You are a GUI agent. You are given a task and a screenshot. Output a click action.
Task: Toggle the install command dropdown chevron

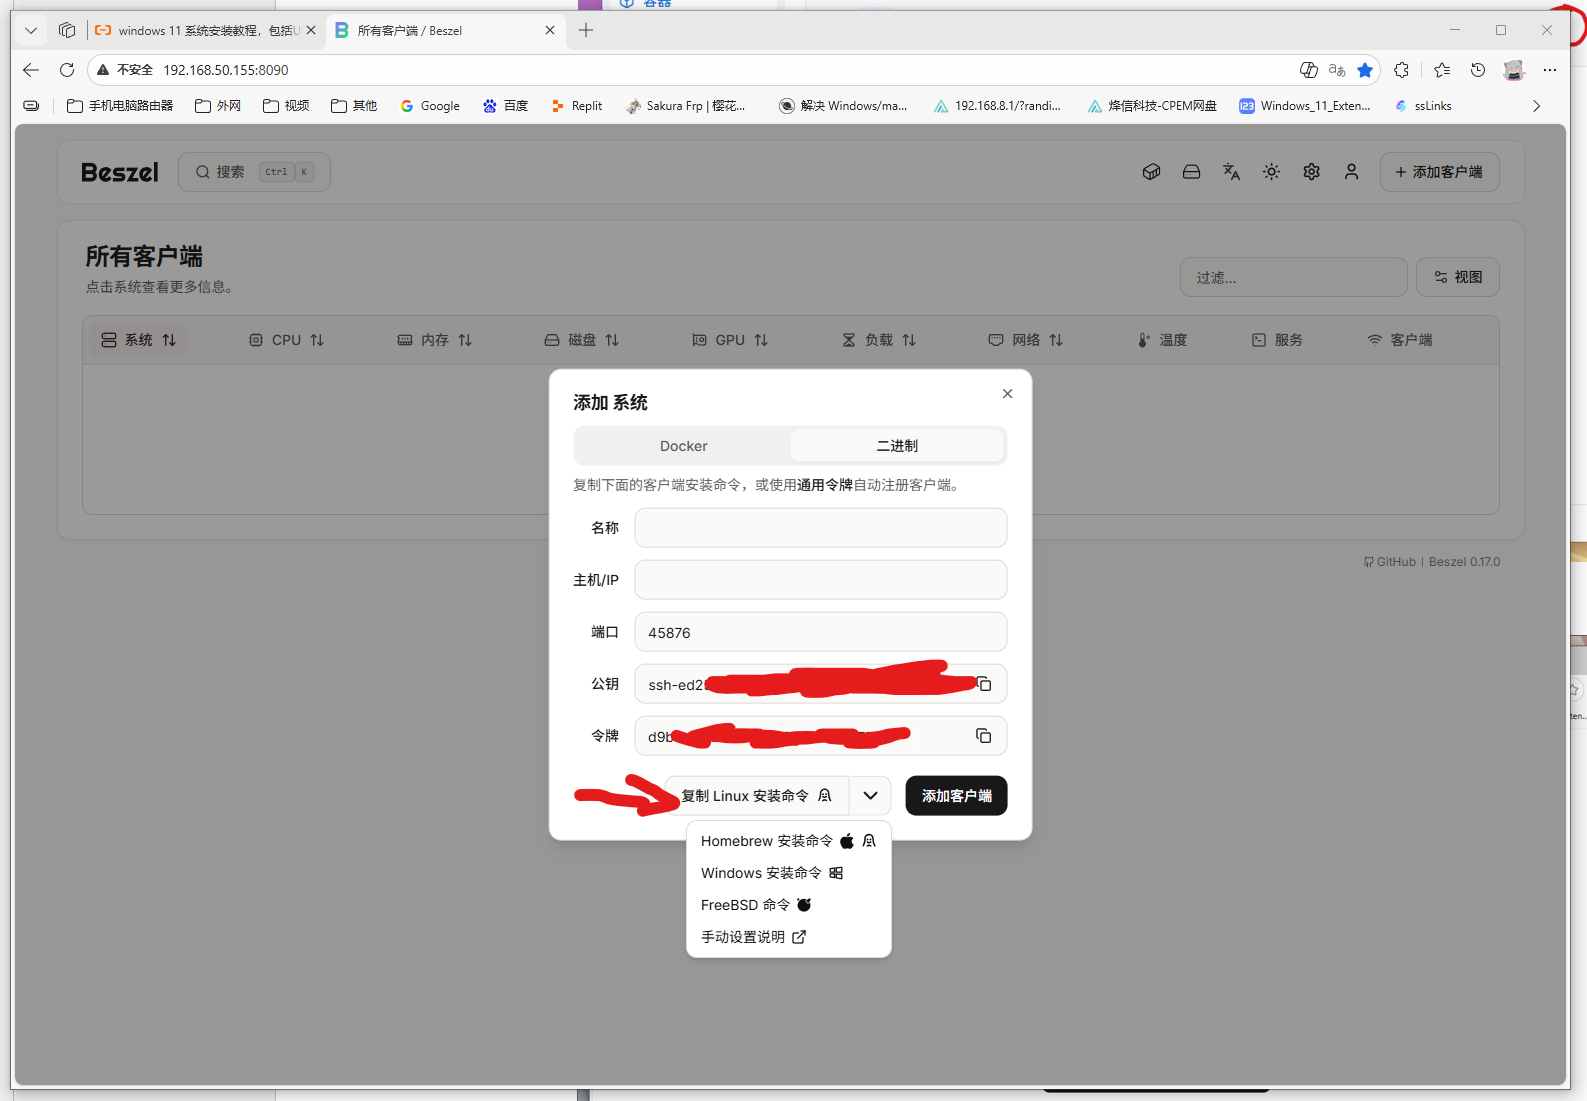point(870,796)
